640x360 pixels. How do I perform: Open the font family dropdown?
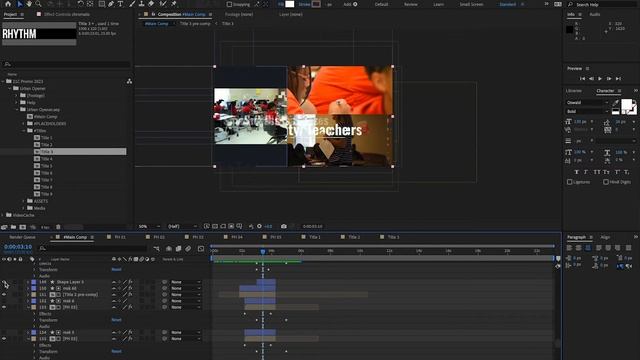pyautogui.click(x=588, y=102)
